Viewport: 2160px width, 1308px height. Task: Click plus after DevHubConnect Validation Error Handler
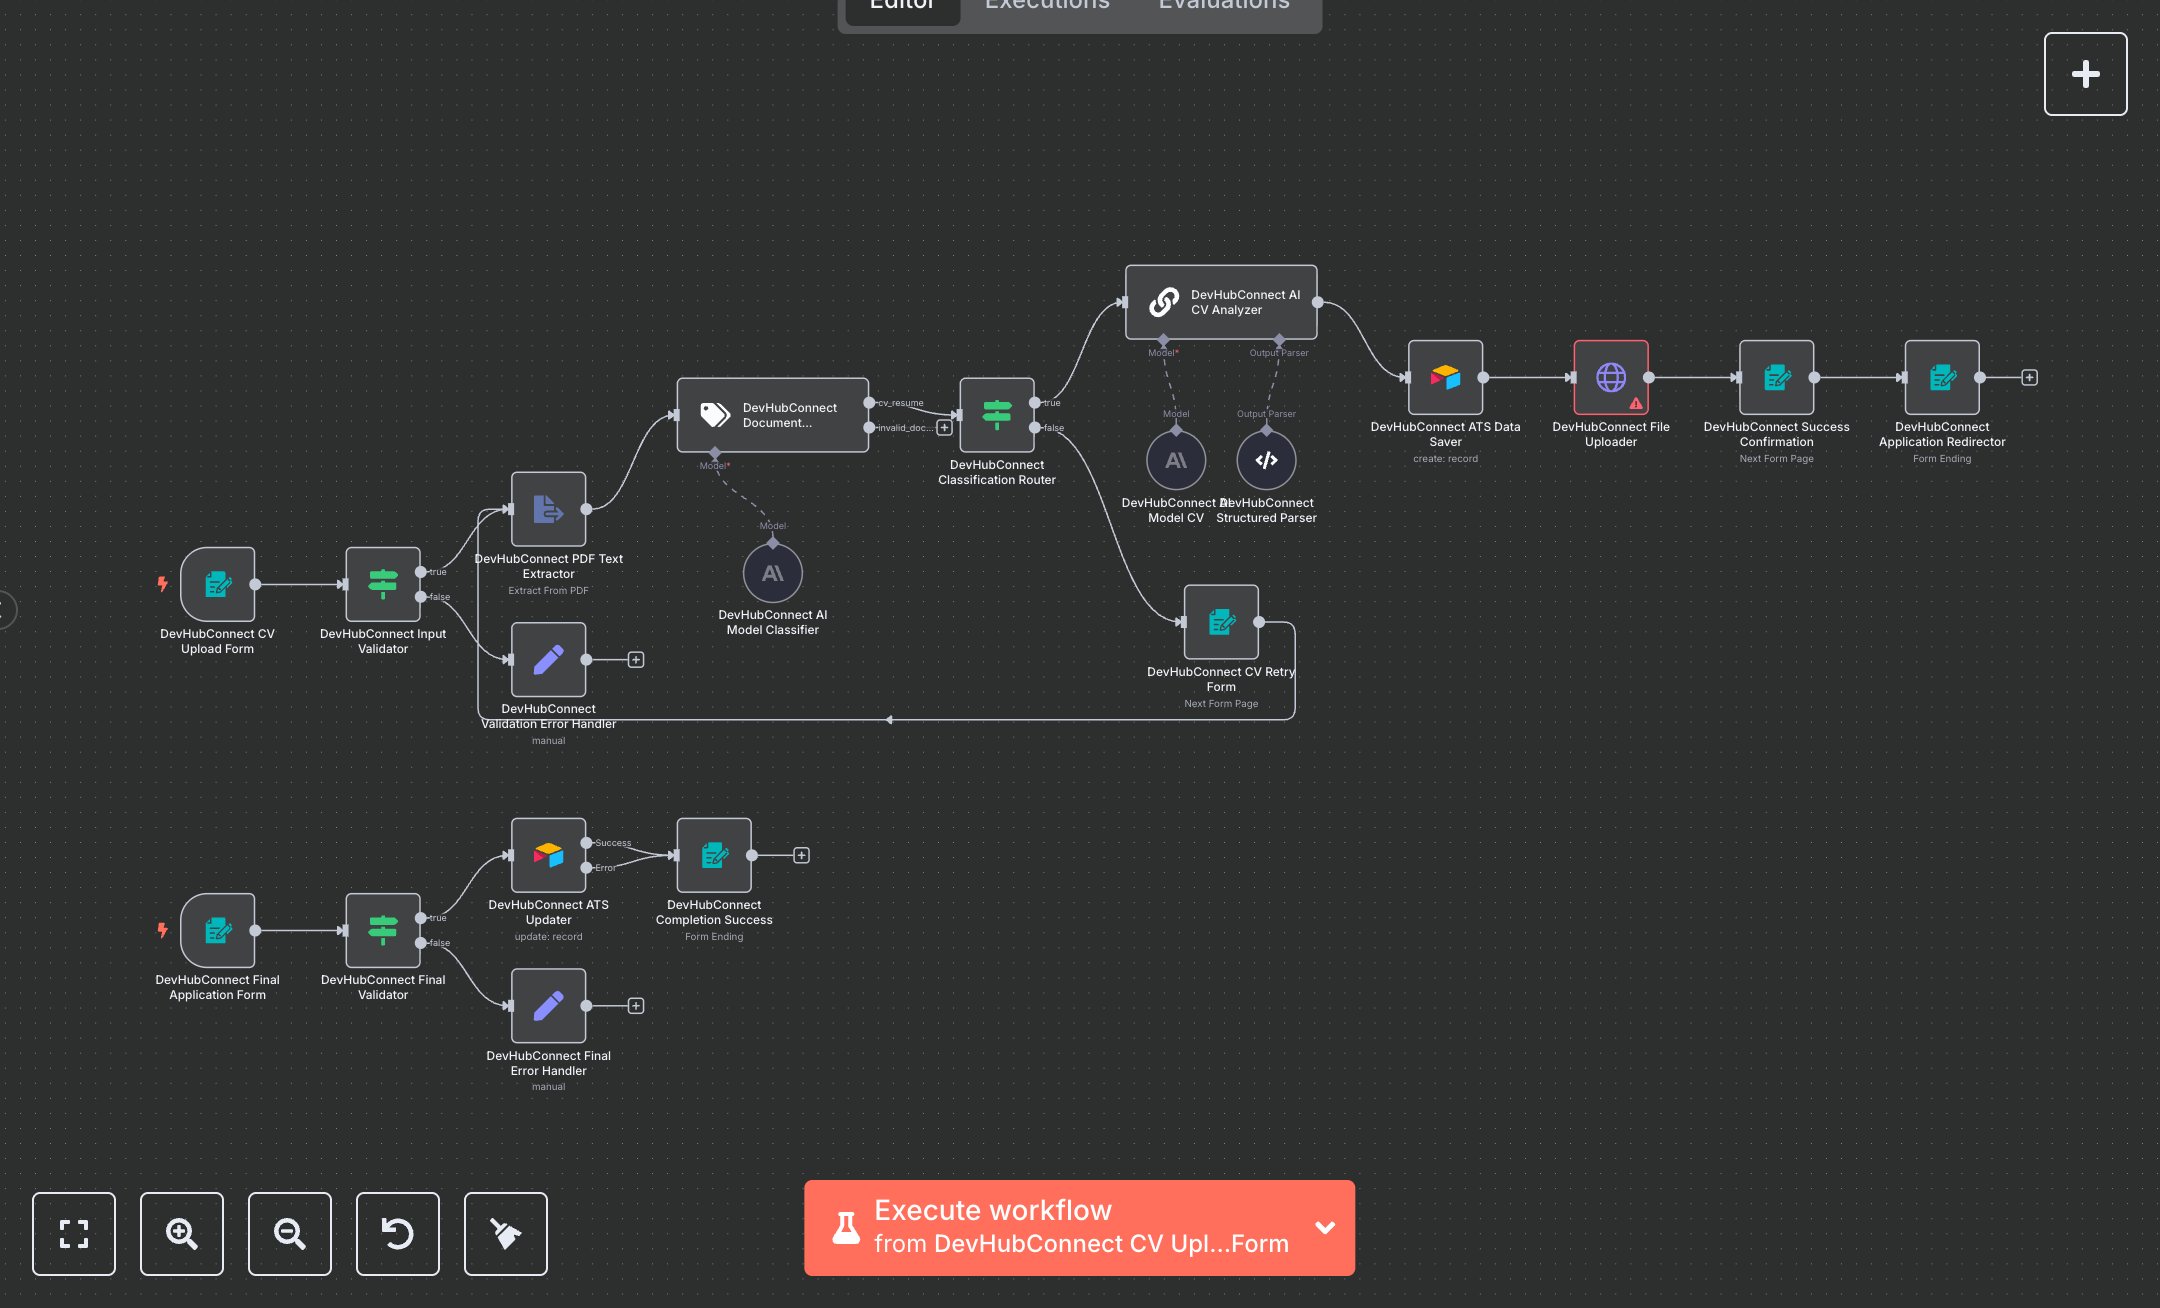coord(636,659)
